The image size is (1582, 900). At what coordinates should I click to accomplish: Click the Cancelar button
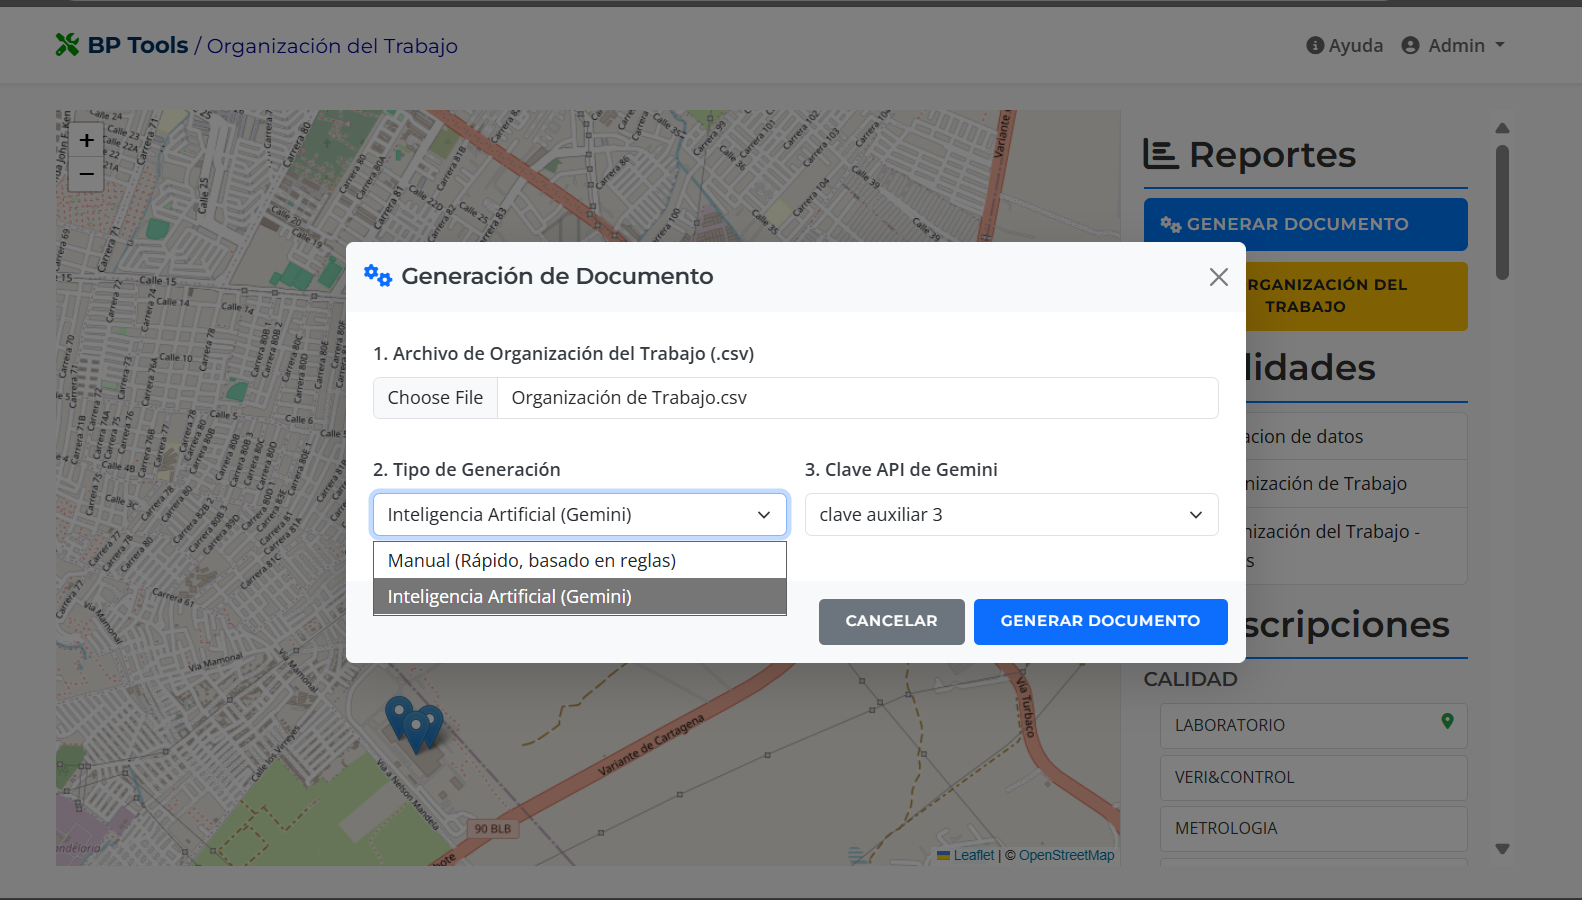(x=892, y=622)
